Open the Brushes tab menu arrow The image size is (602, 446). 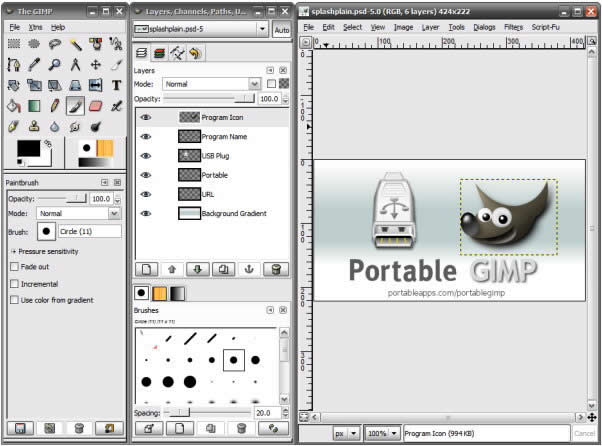pyautogui.click(x=270, y=310)
